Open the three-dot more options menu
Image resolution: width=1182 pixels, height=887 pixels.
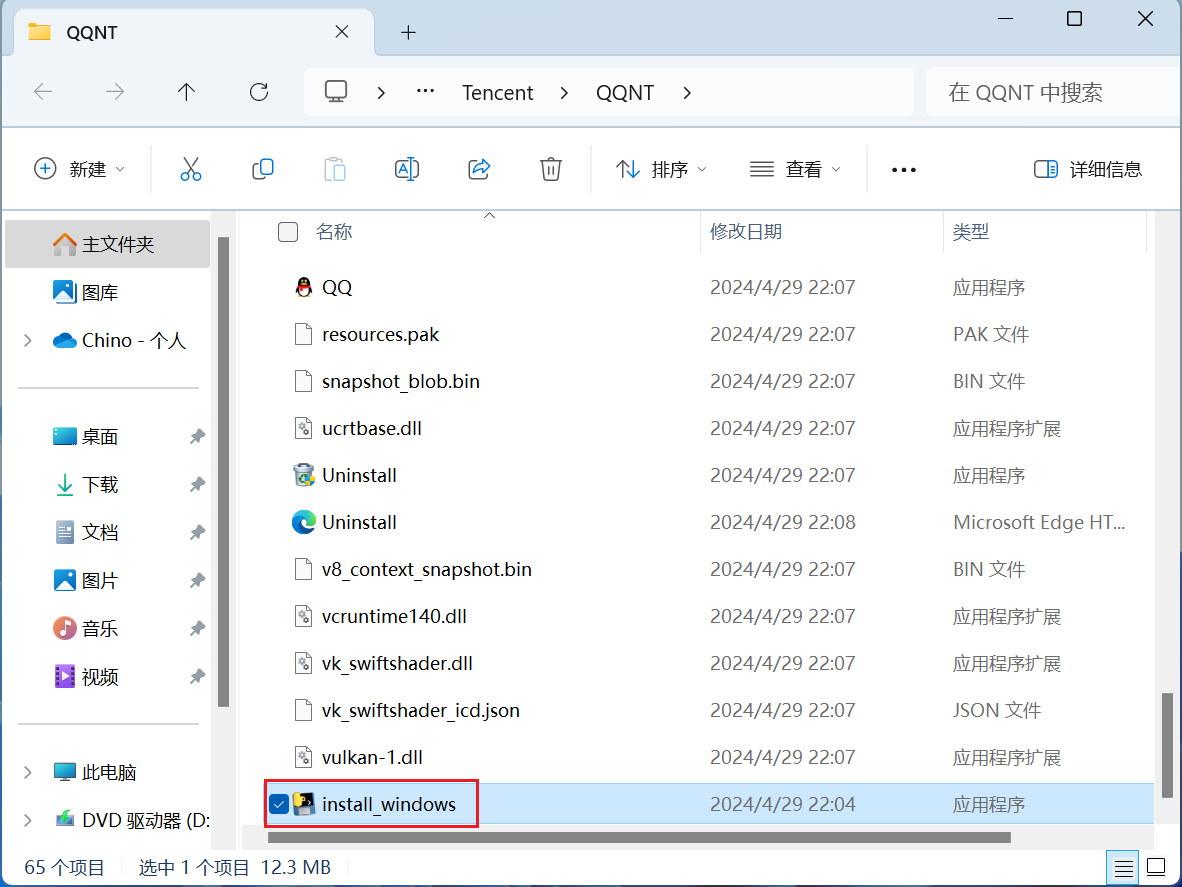coord(903,170)
